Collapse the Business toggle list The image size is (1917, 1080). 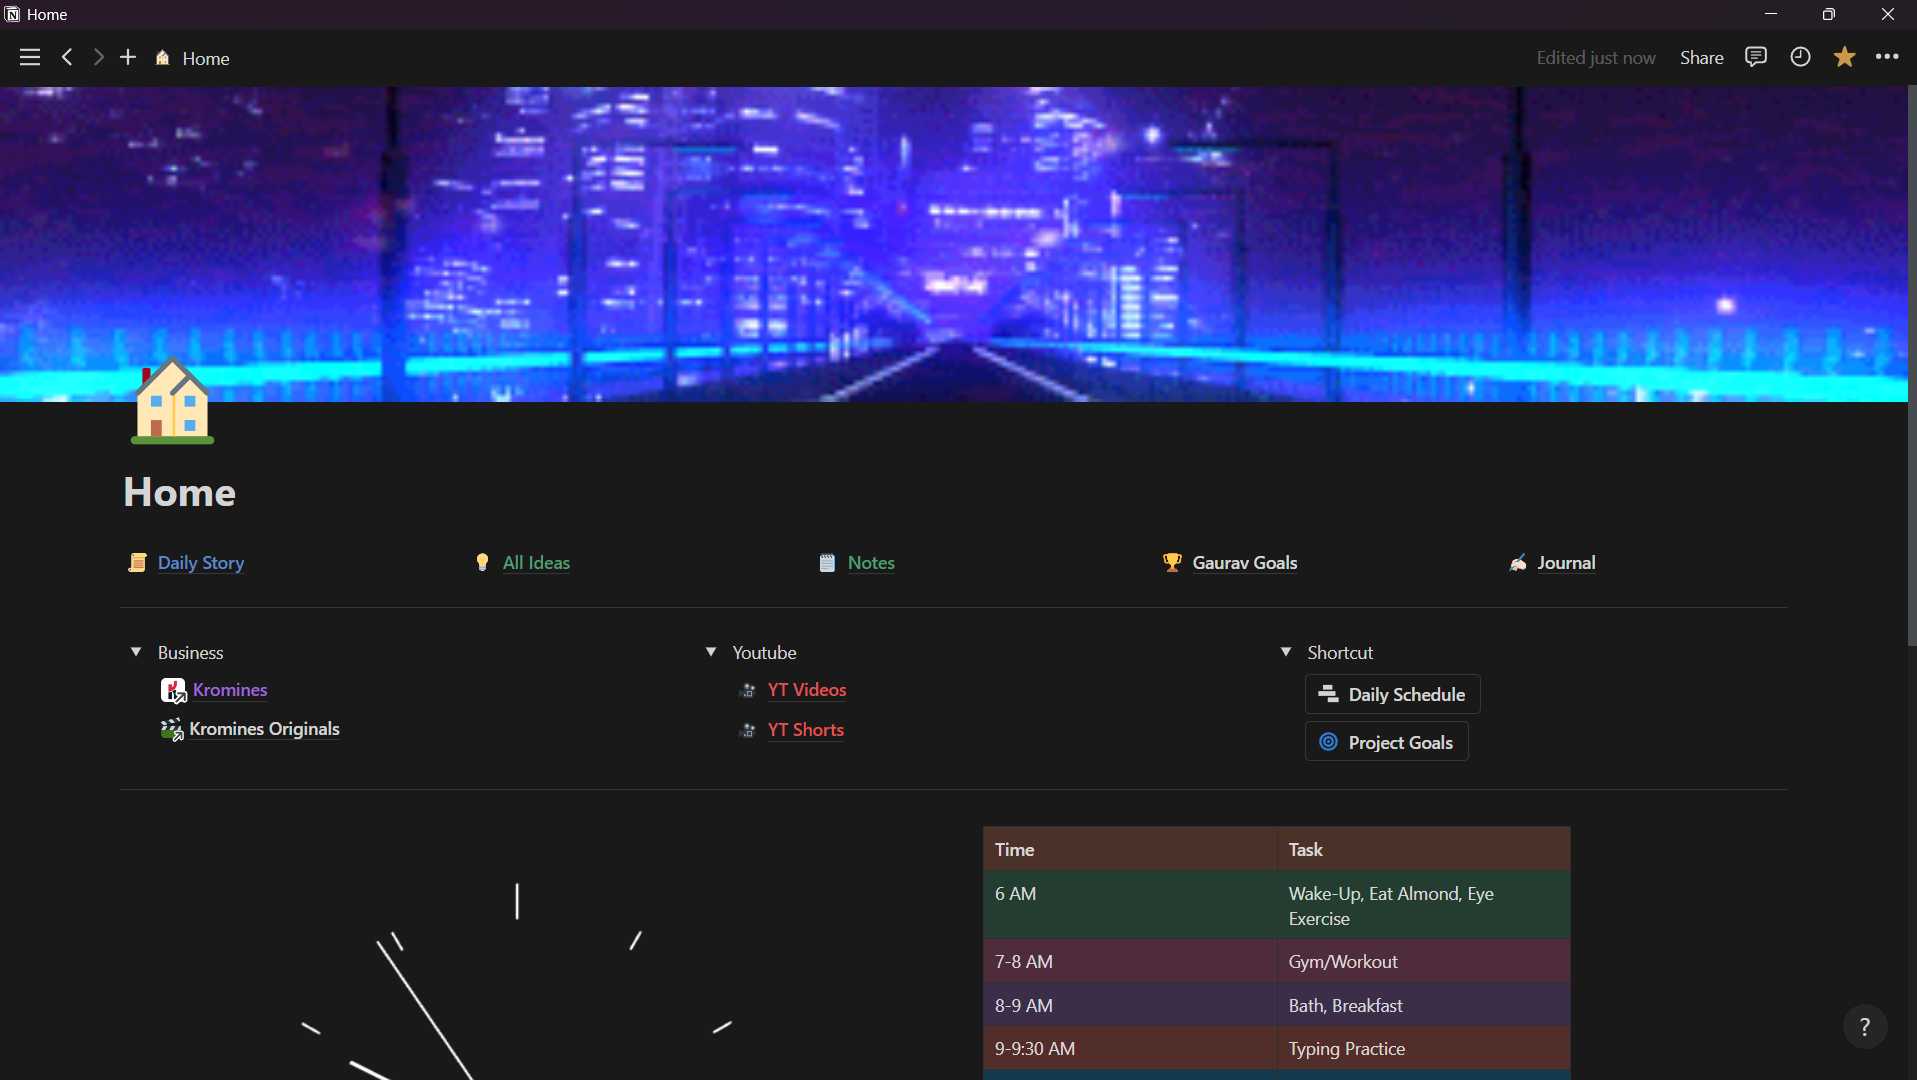pyautogui.click(x=136, y=652)
